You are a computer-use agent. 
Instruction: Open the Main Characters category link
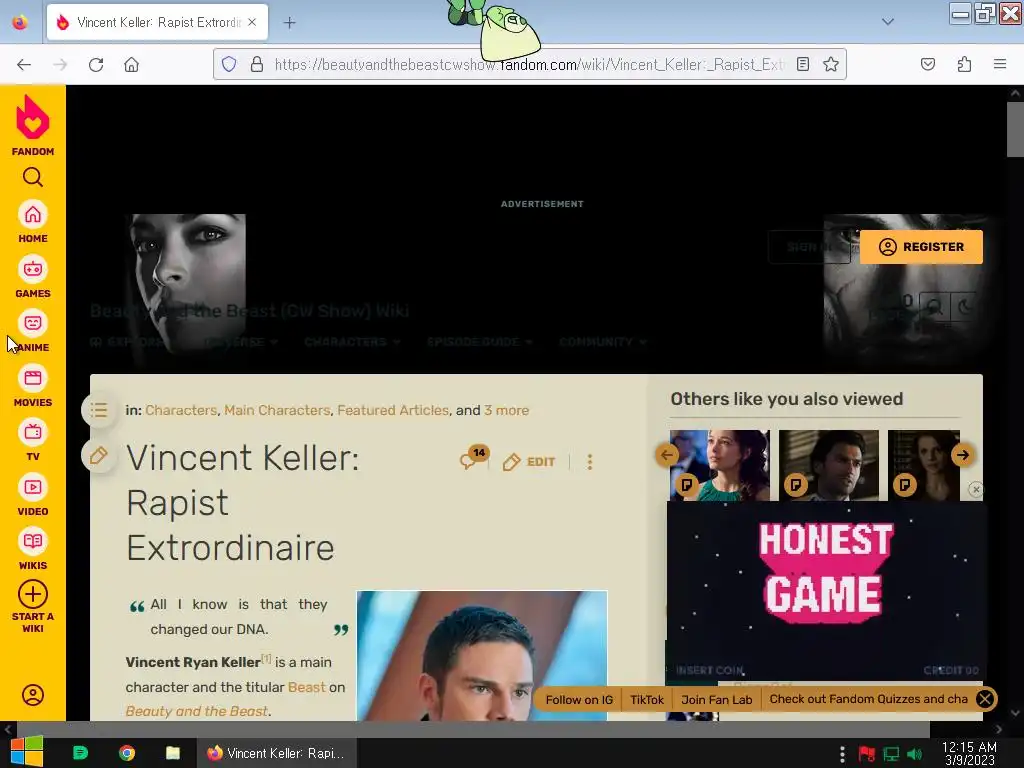(x=277, y=410)
